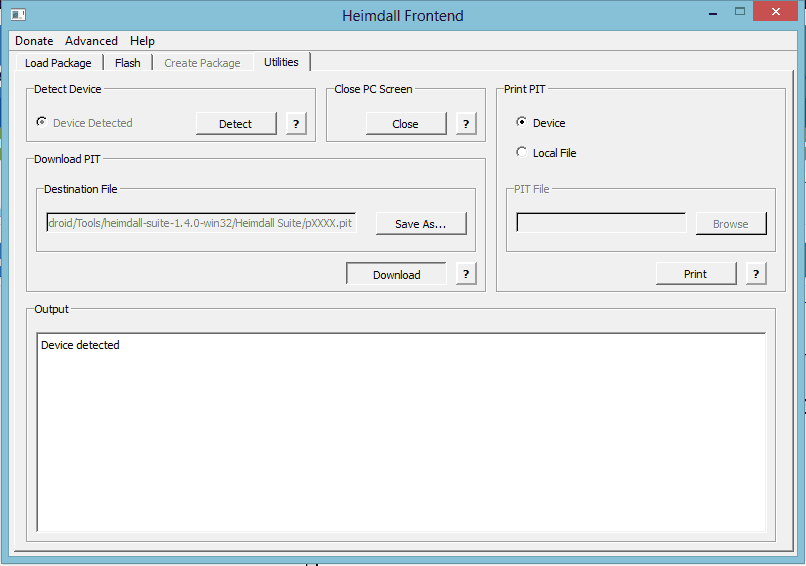Maximize the Heimdall Frontend window

click(740, 12)
